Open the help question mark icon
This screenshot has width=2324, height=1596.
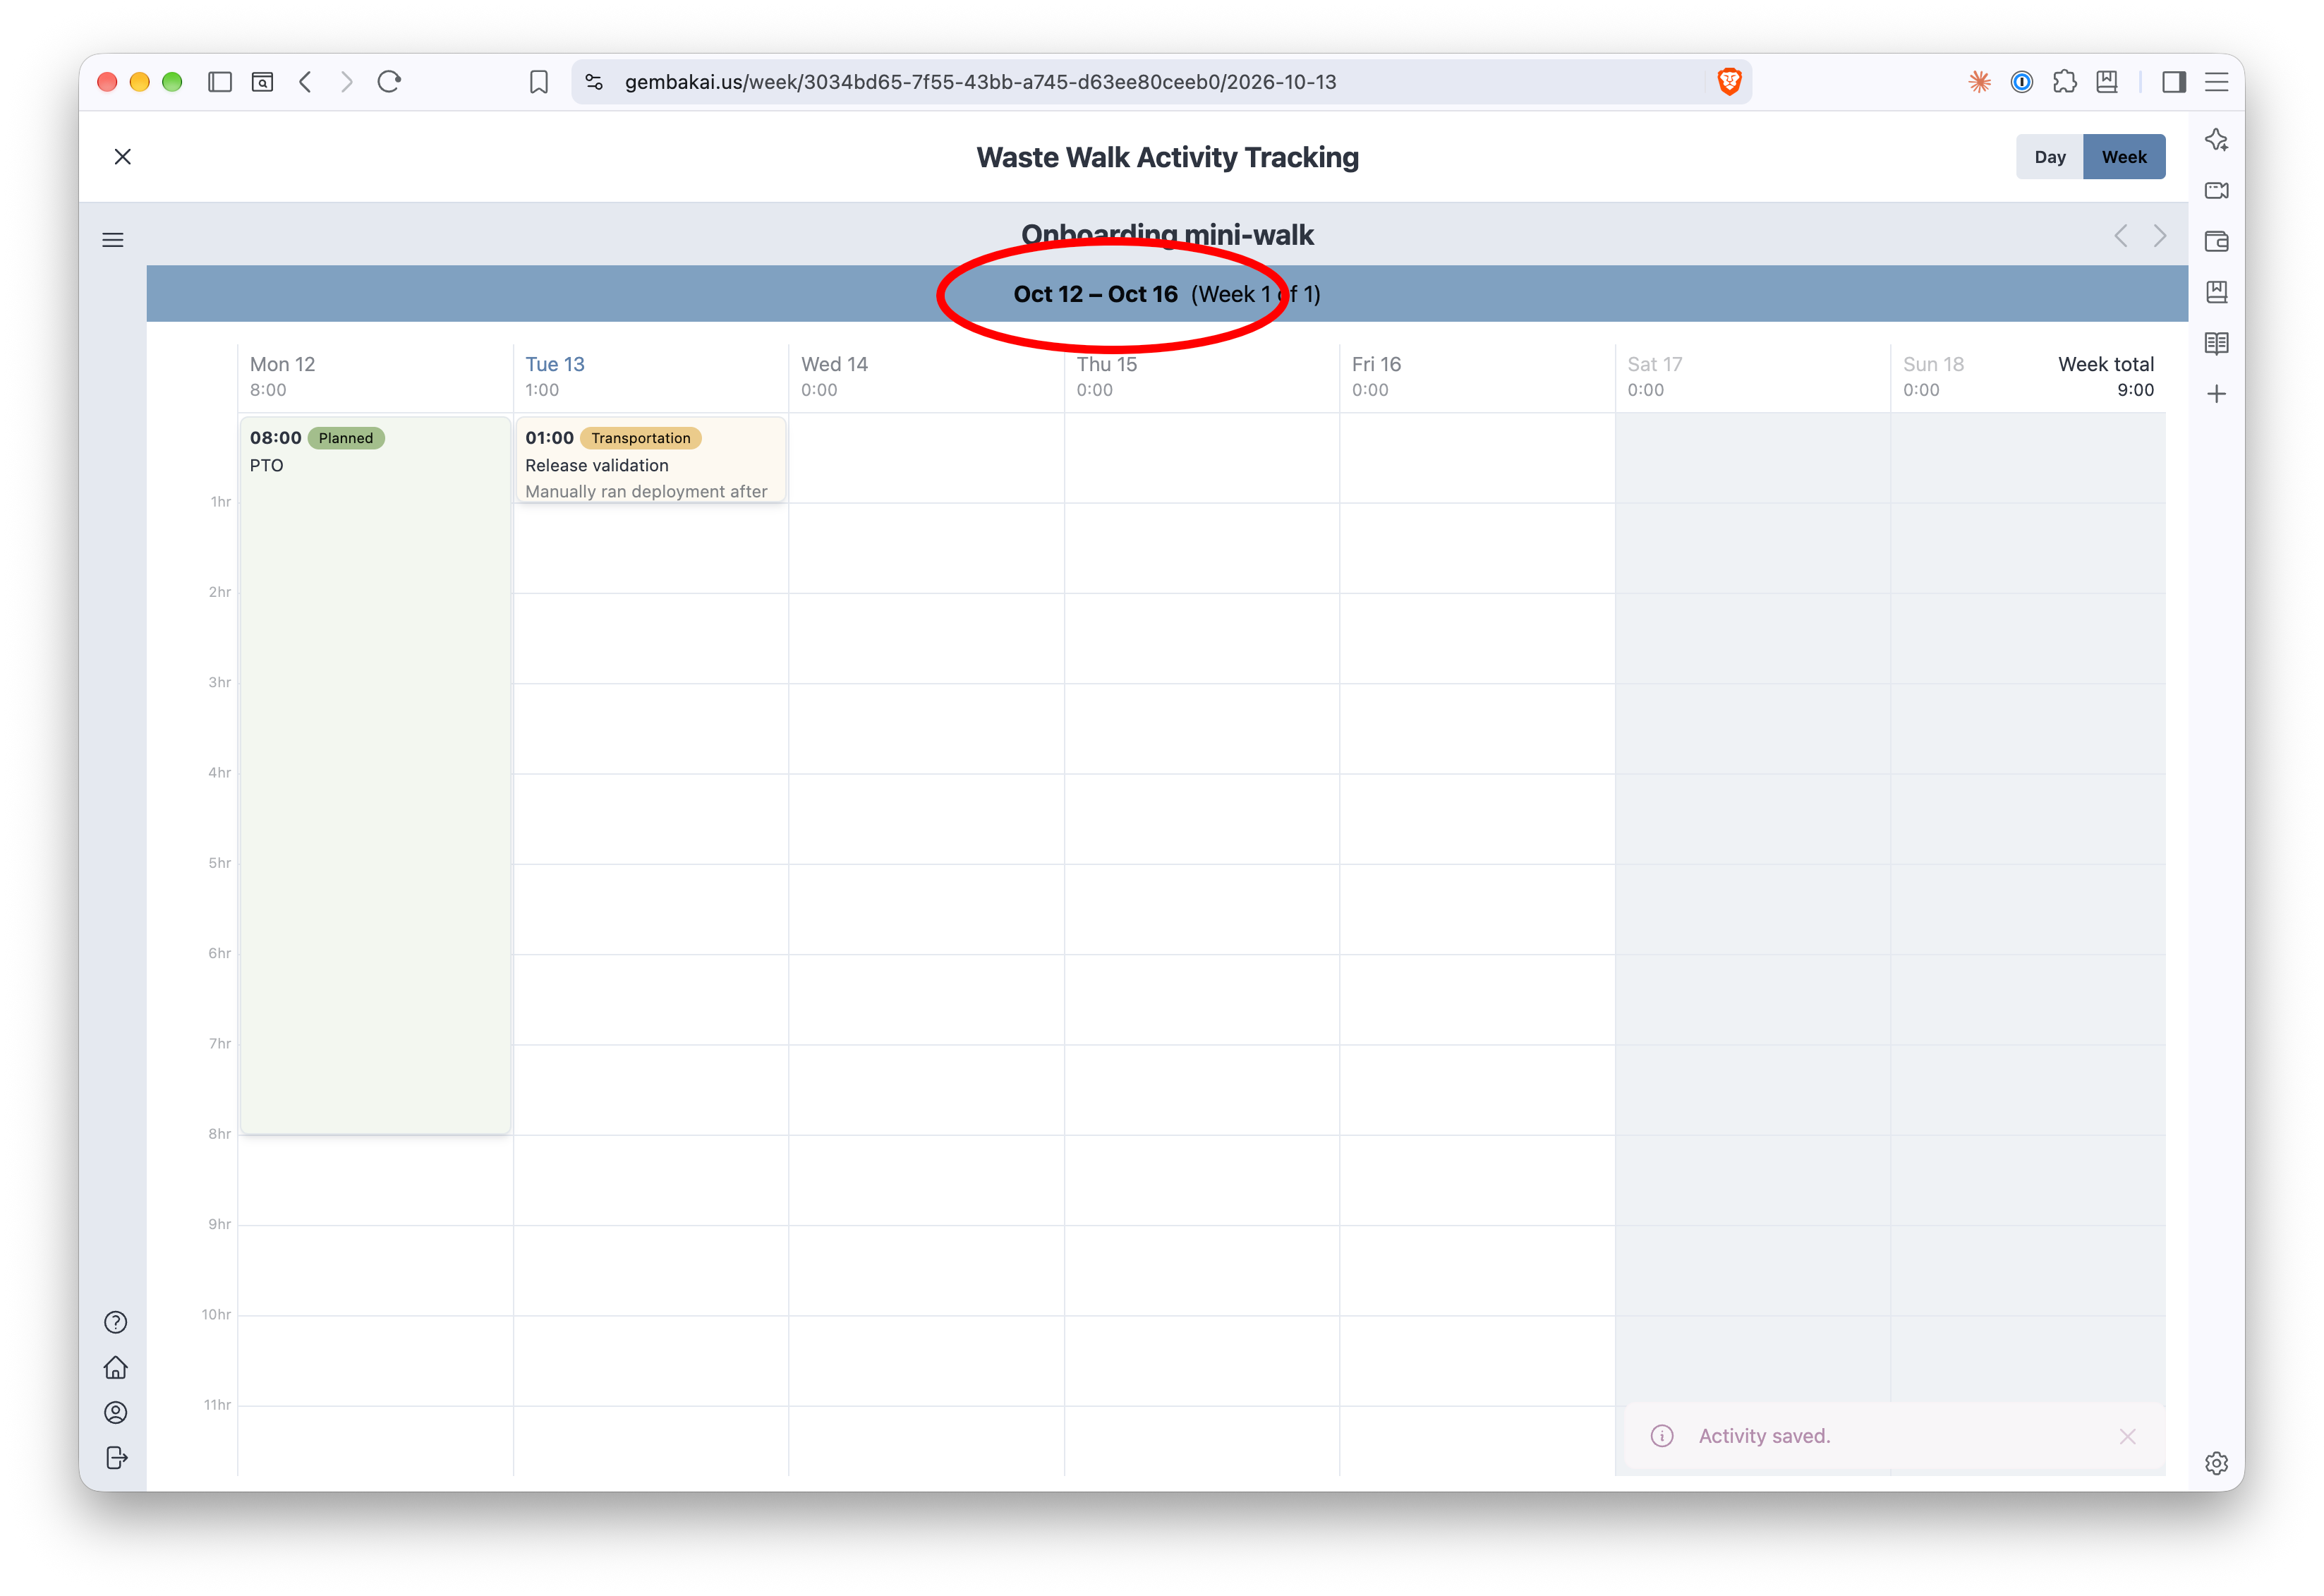(116, 1322)
